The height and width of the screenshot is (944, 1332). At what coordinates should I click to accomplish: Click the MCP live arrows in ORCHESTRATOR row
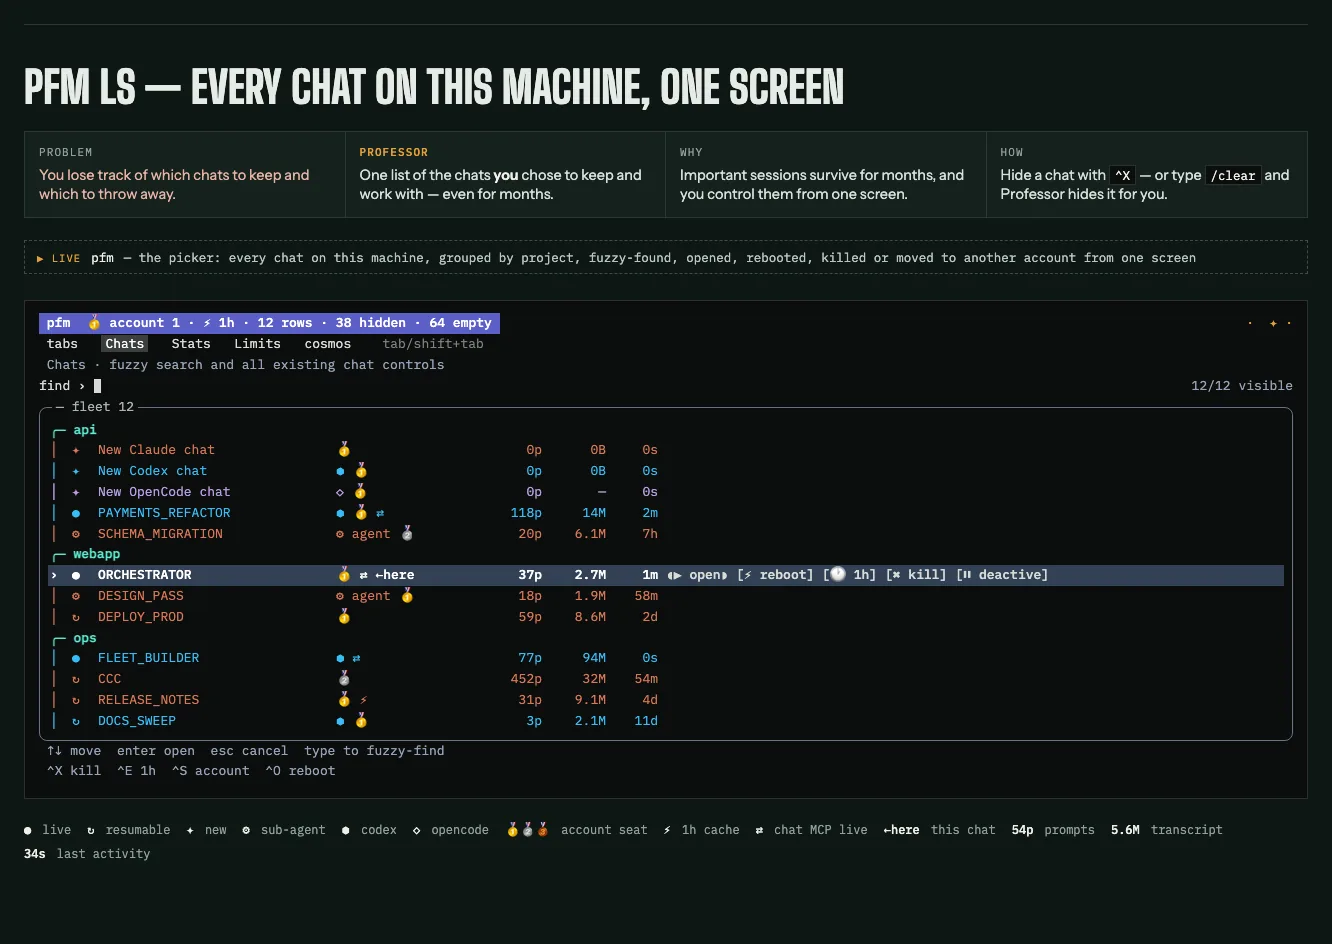click(364, 575)
